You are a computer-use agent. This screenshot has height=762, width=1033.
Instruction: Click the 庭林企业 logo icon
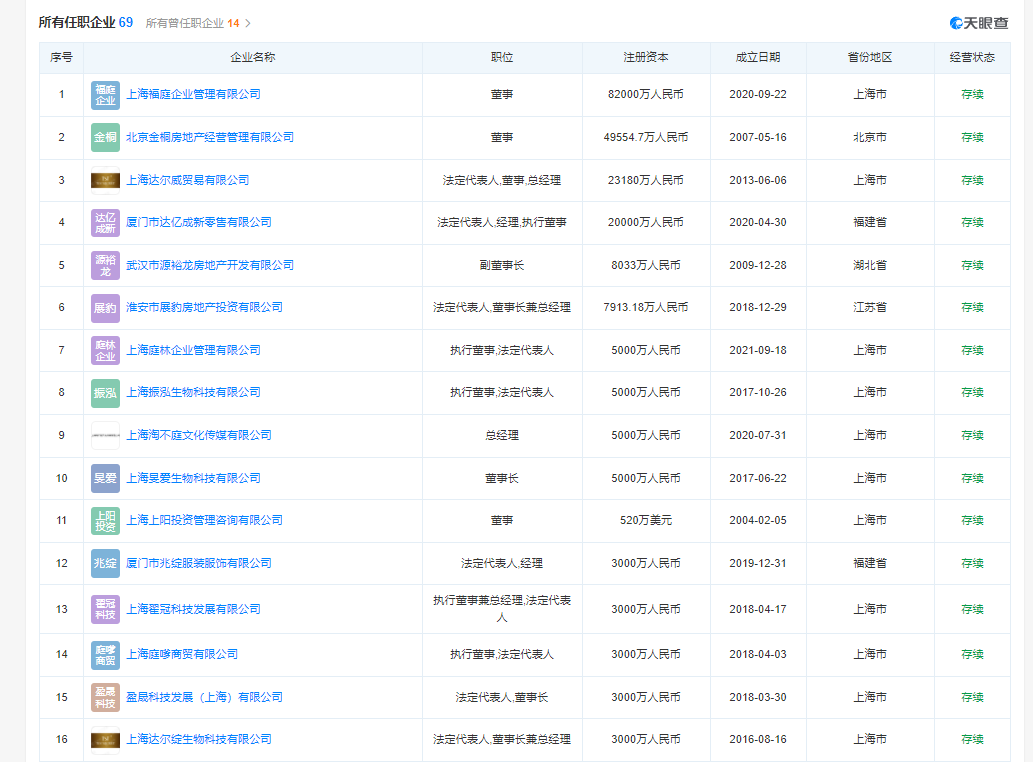click(105, 351)
